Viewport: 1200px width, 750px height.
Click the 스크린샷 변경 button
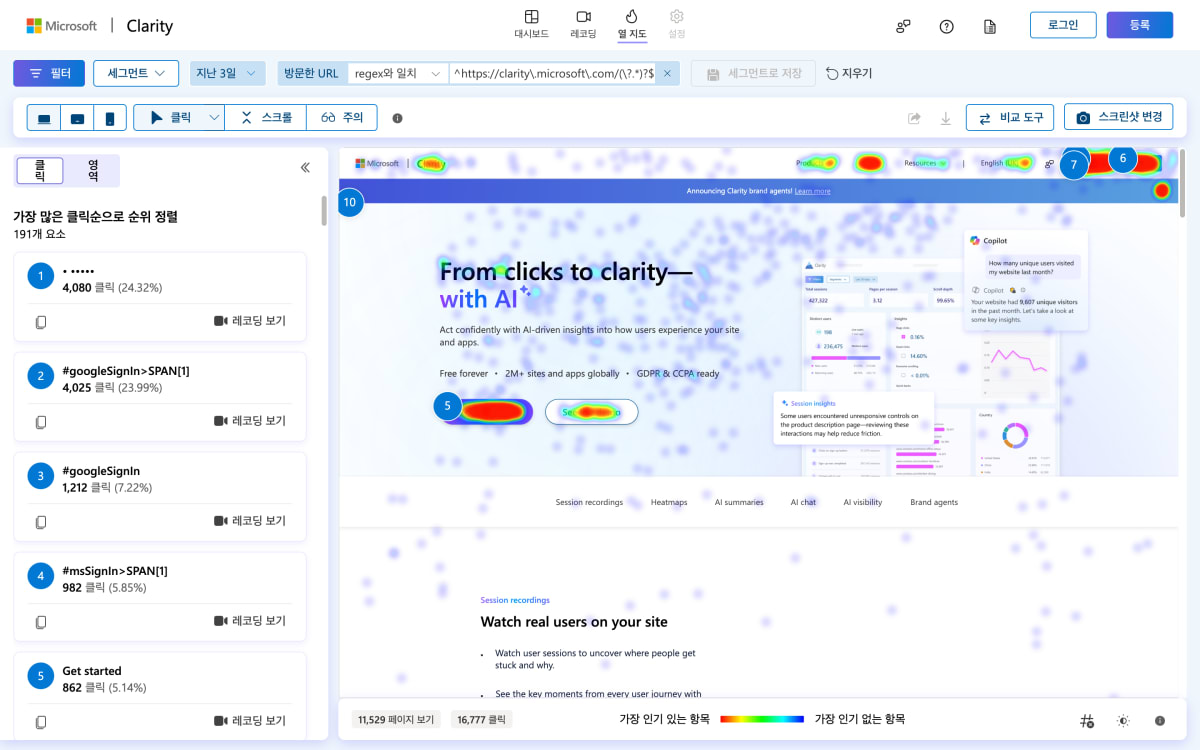click(x=1118, y=118)
